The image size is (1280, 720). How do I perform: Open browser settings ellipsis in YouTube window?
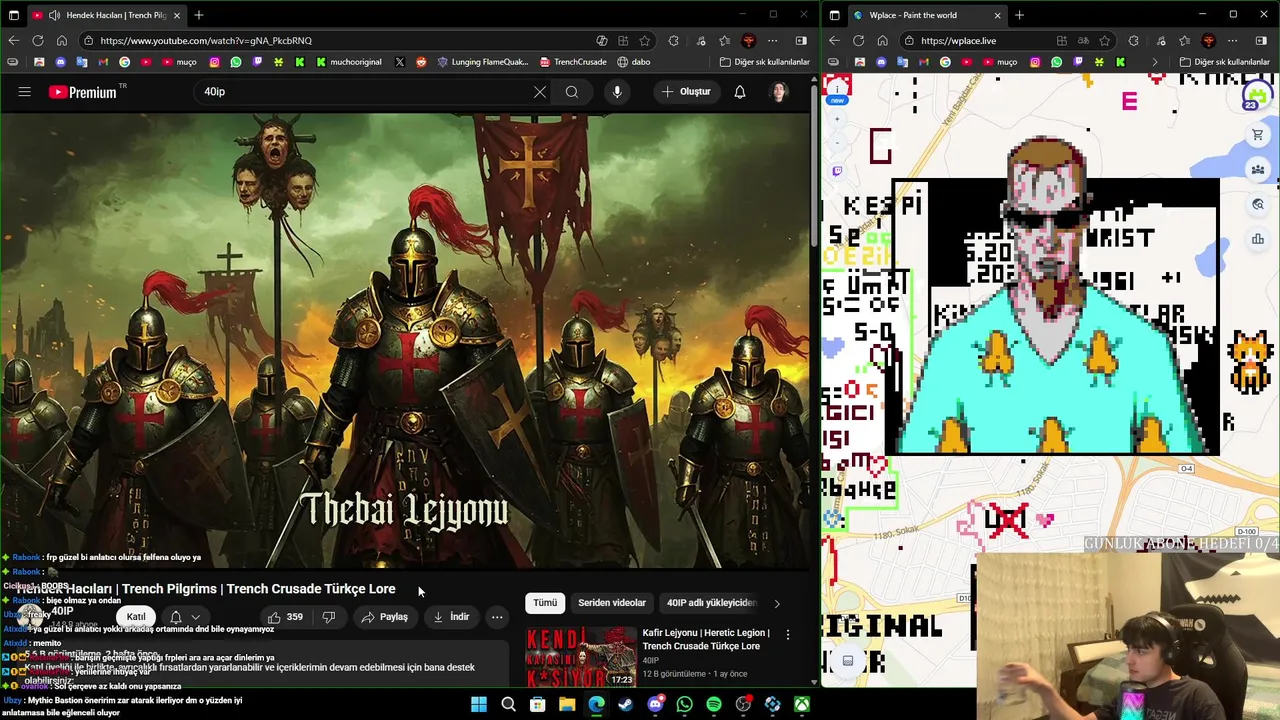(x=772, y=41)
